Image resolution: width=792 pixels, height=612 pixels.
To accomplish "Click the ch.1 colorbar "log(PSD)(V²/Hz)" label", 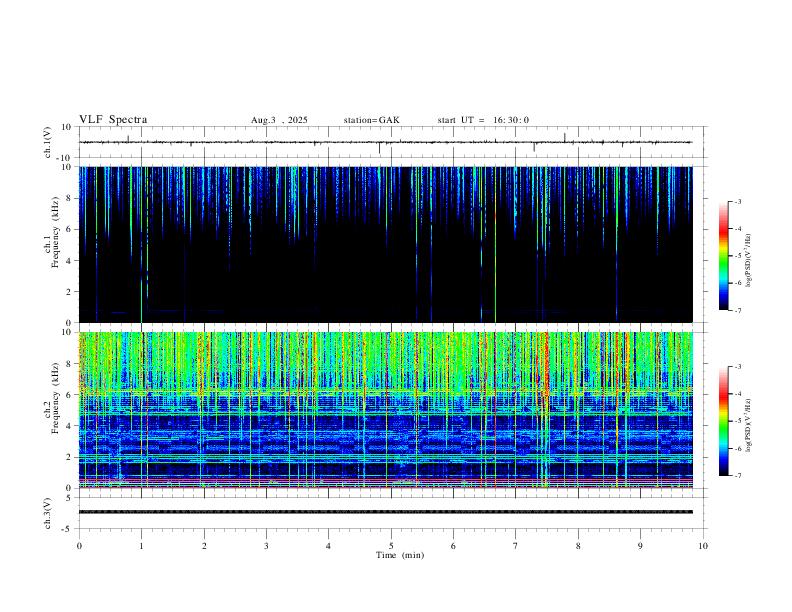I will 748,260.
